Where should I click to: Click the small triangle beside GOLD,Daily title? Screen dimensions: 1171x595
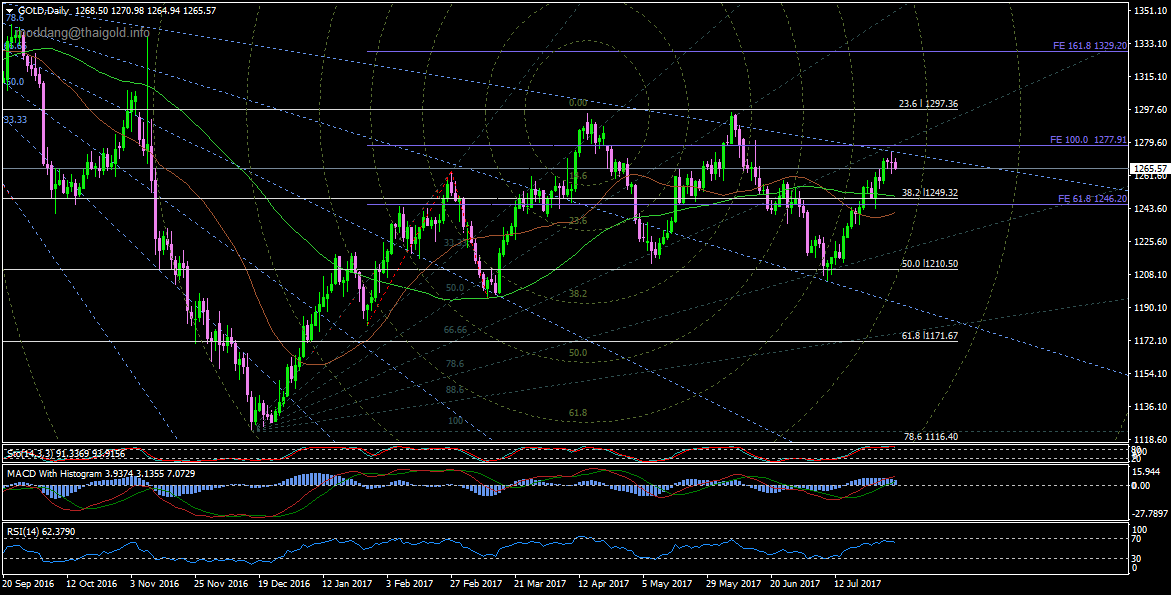click(x=10, y=11)
